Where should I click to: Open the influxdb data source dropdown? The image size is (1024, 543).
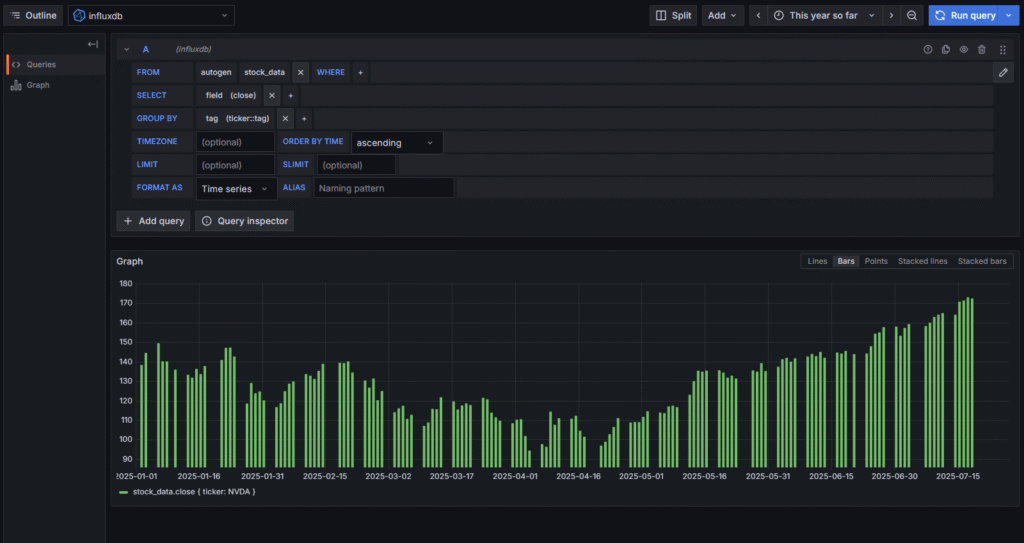click(x=151, y=15)
